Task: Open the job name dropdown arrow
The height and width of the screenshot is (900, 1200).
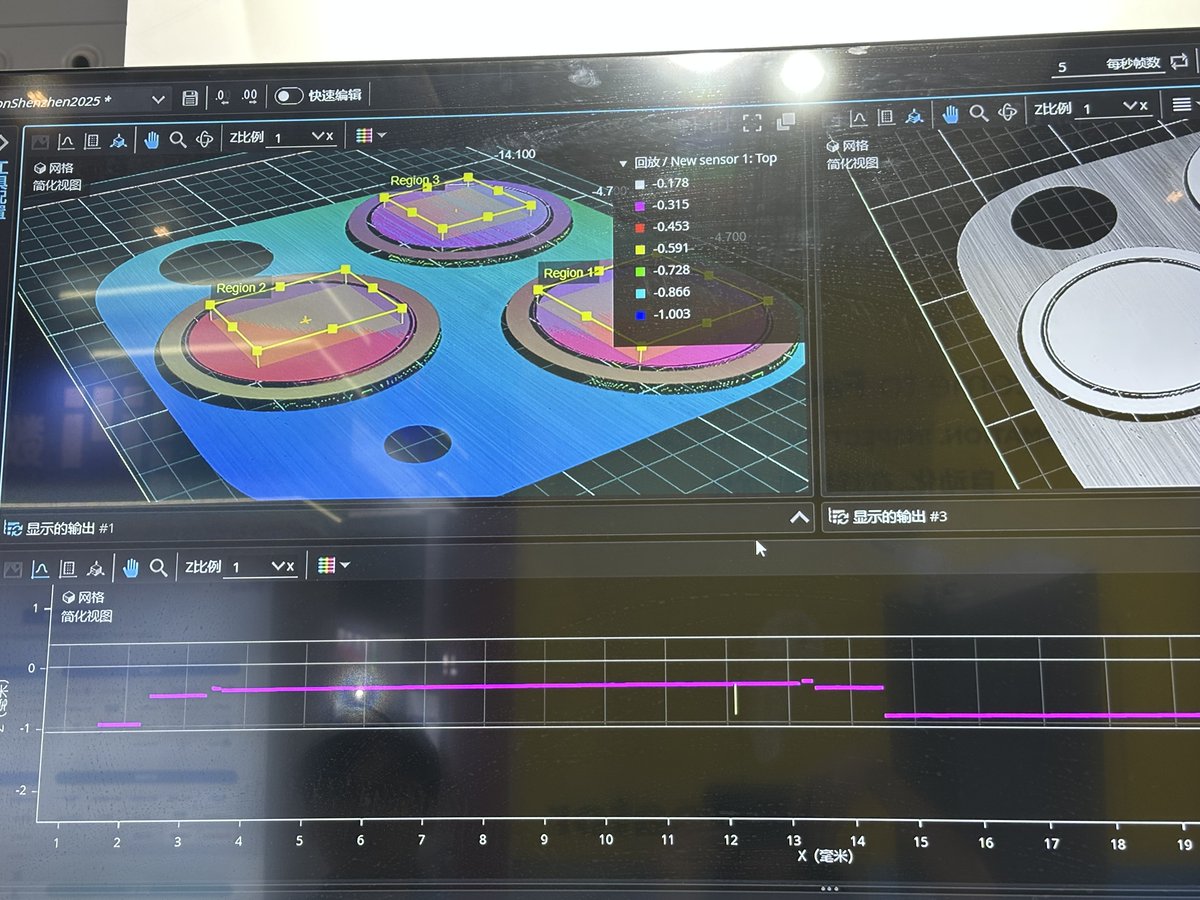Action: click(x=158, y=99)
